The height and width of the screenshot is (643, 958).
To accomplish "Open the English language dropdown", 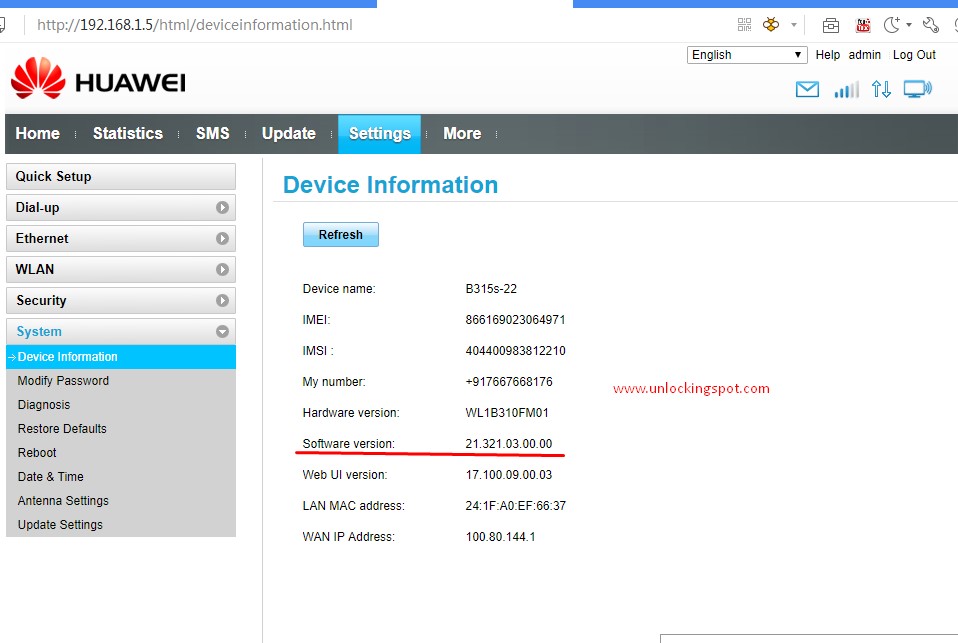I will [746, 54].
